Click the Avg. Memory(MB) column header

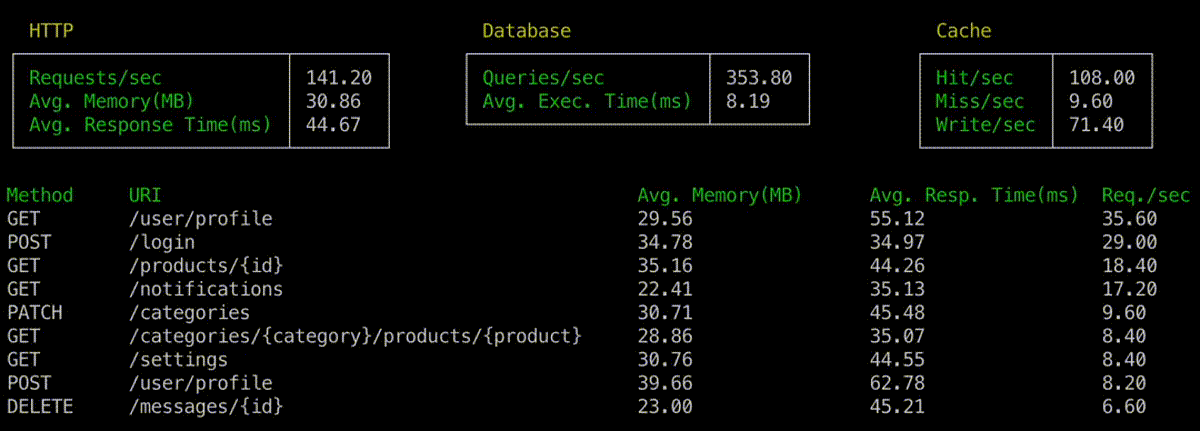coord(719,195)
